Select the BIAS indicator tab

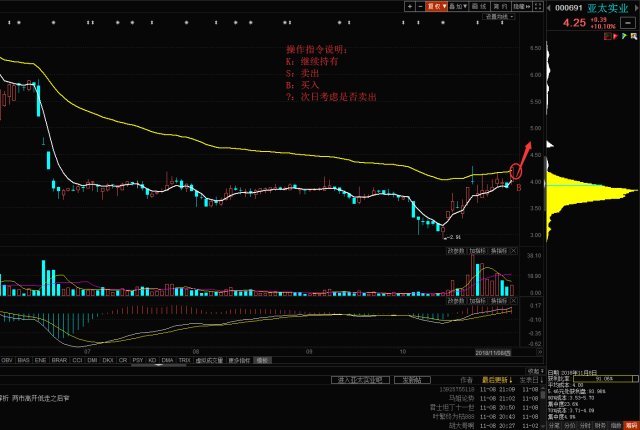[23, 359]
